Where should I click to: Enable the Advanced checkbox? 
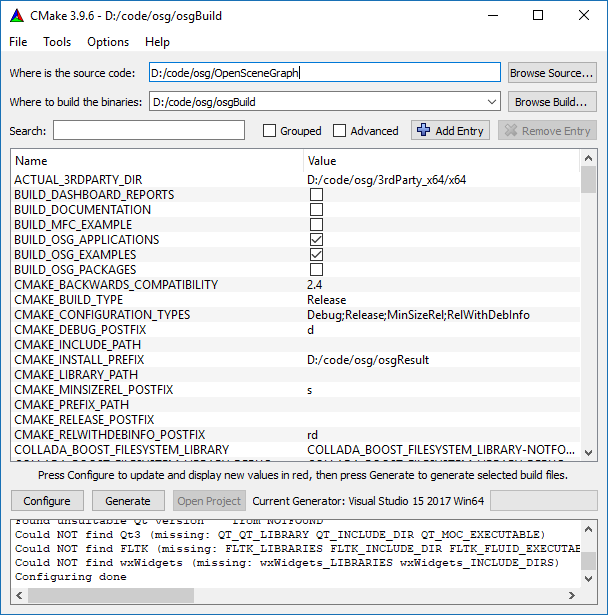click(339, 131)
